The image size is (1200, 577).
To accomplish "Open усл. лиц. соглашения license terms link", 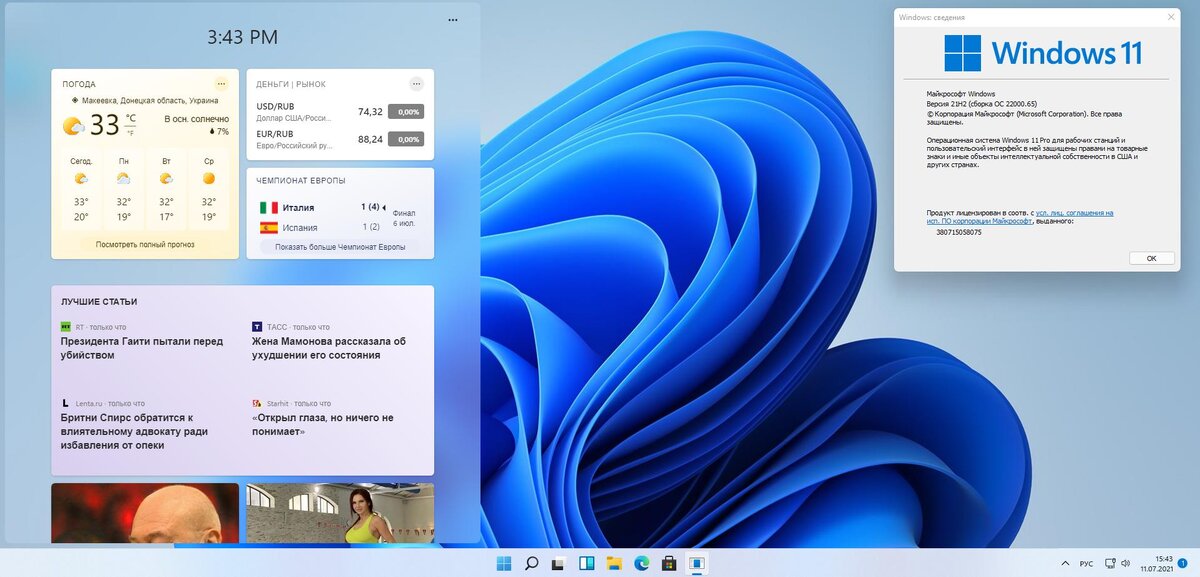I will point(1075,213).
